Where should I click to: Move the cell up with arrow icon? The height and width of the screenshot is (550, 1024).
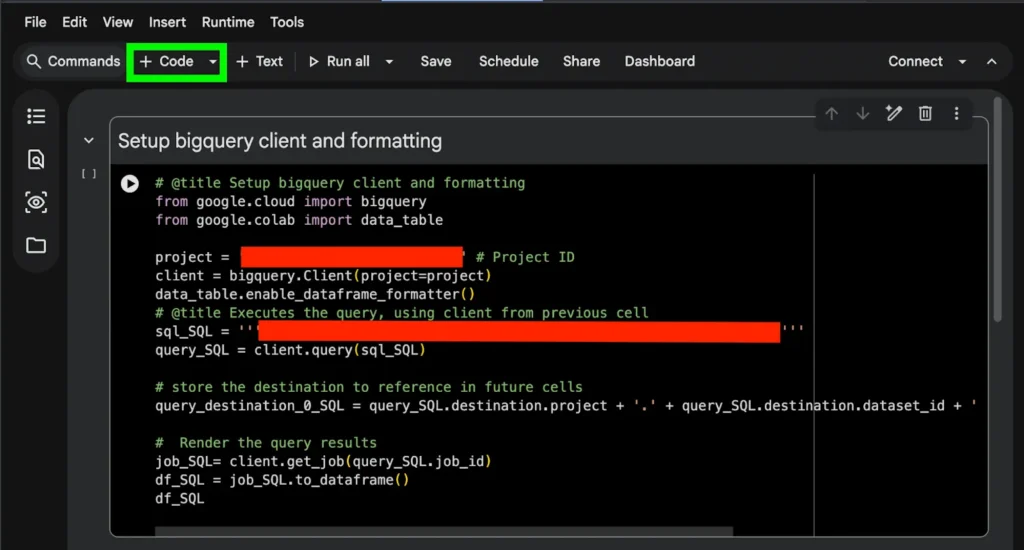tap(831, 114)
